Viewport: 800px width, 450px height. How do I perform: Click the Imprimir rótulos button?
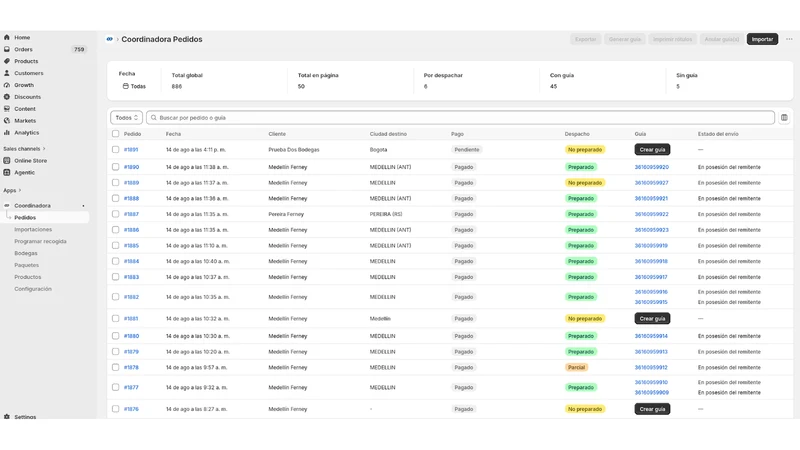(672, 39)
